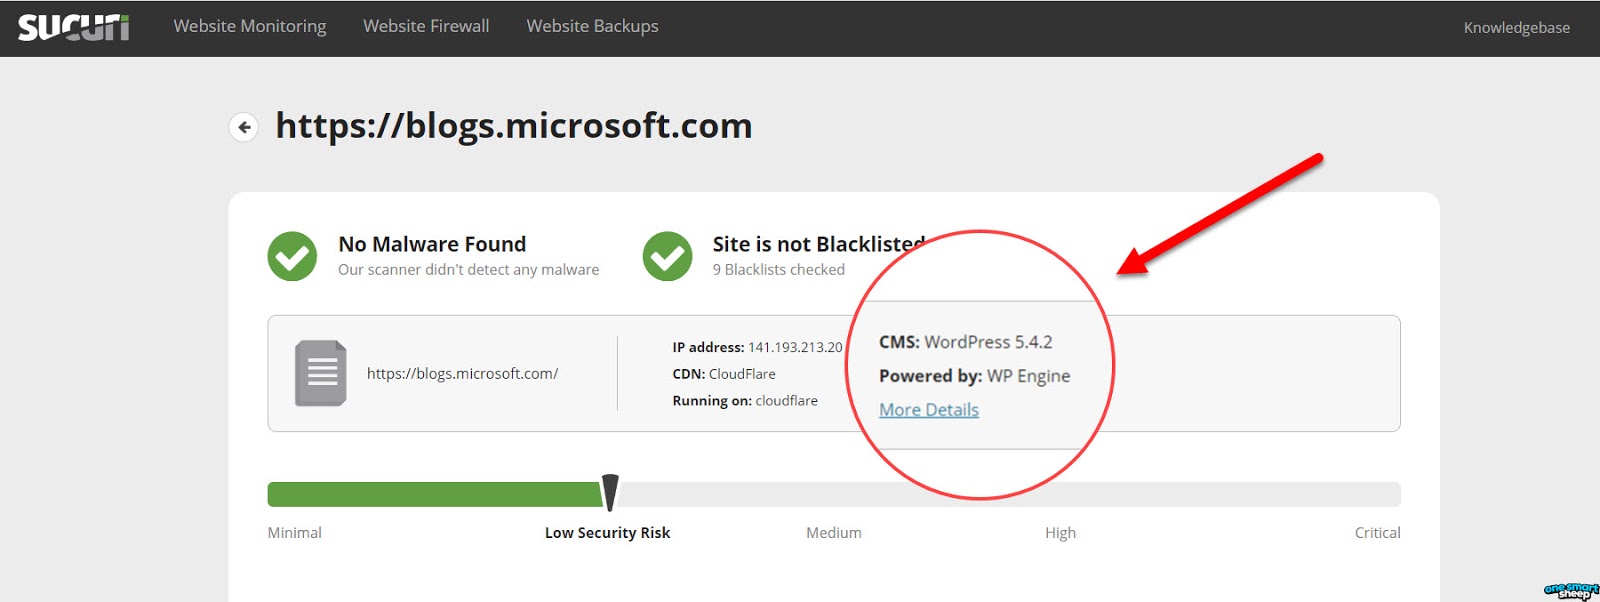Select the CMS: WordPress 5.4.2 entry
The width and height of the screenshot is (1600, 602).
966,342
